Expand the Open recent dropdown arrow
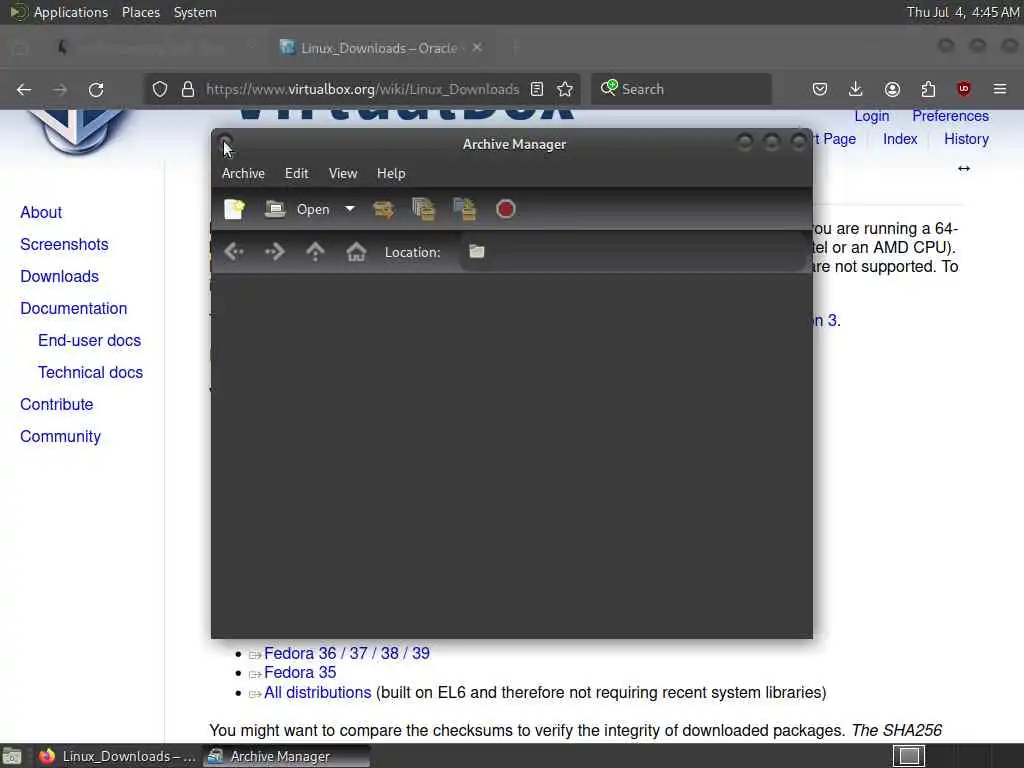Viewport: 1024px width, 768px height. click(350, 209)
